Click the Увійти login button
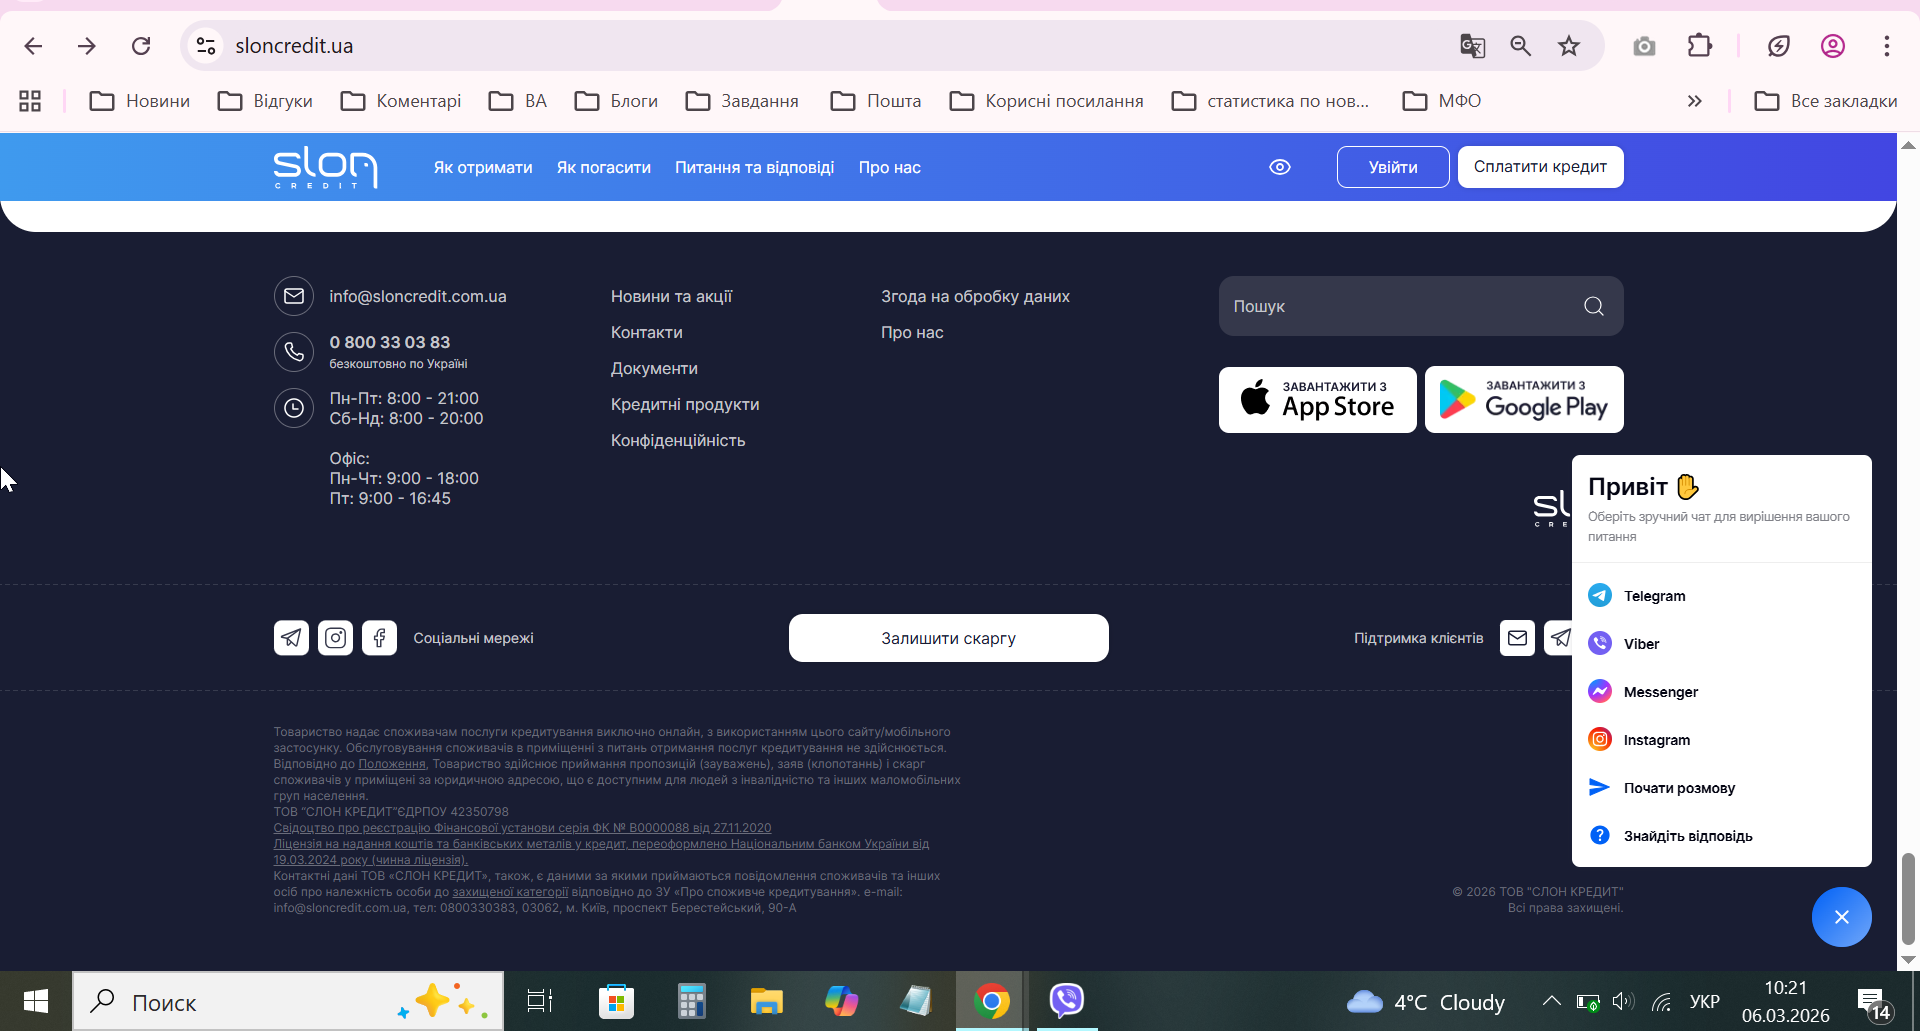 tap(1393, 167)
